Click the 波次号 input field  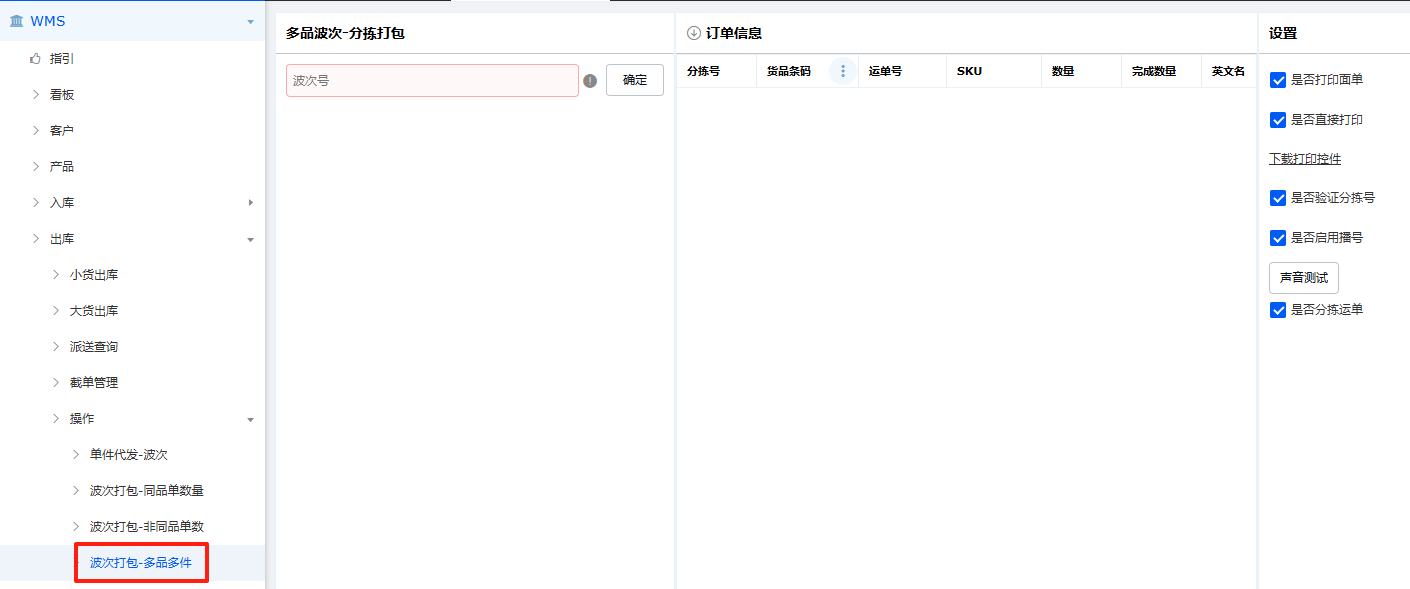pyautogui.click(x=432, y=80)
